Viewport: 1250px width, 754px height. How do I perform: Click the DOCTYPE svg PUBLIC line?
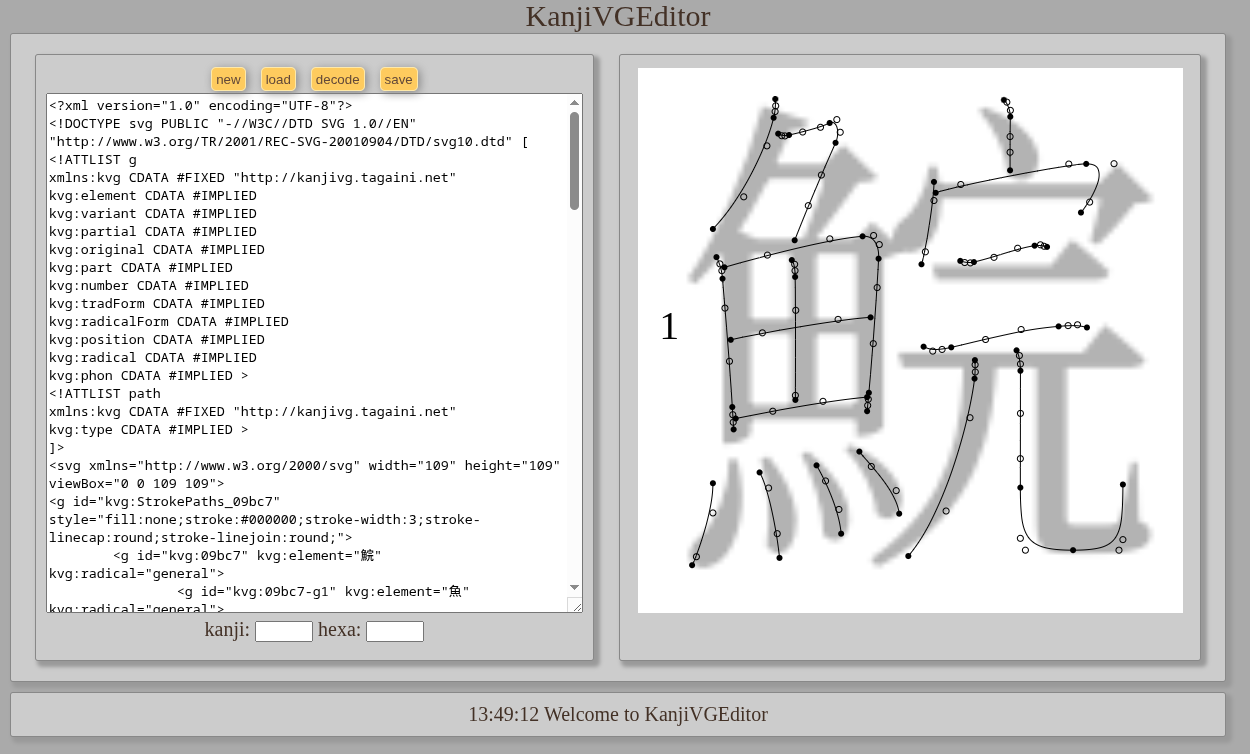(233, 123)
